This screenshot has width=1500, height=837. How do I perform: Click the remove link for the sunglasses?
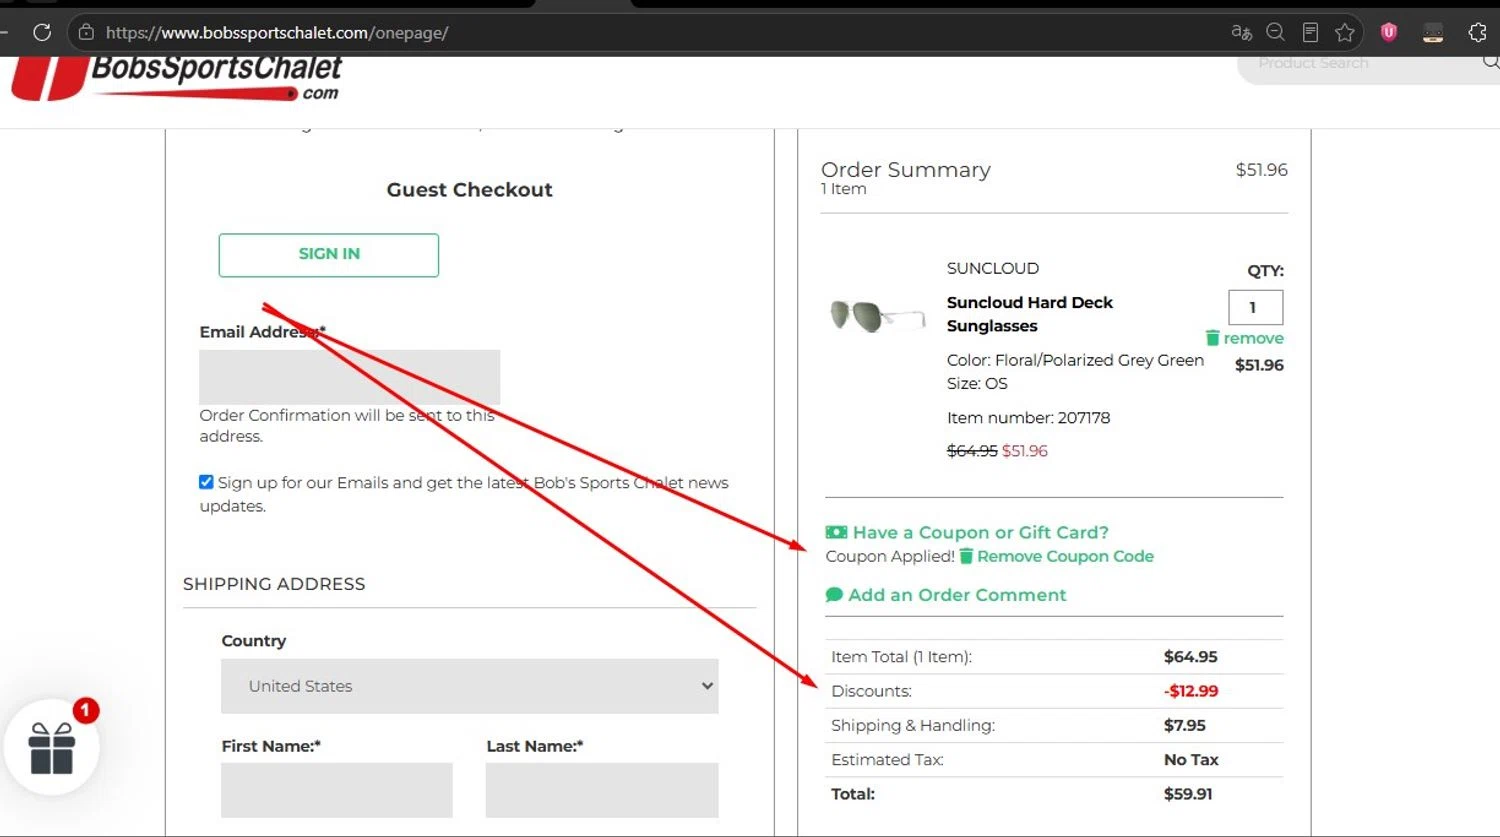click(x=1253, y=338)
